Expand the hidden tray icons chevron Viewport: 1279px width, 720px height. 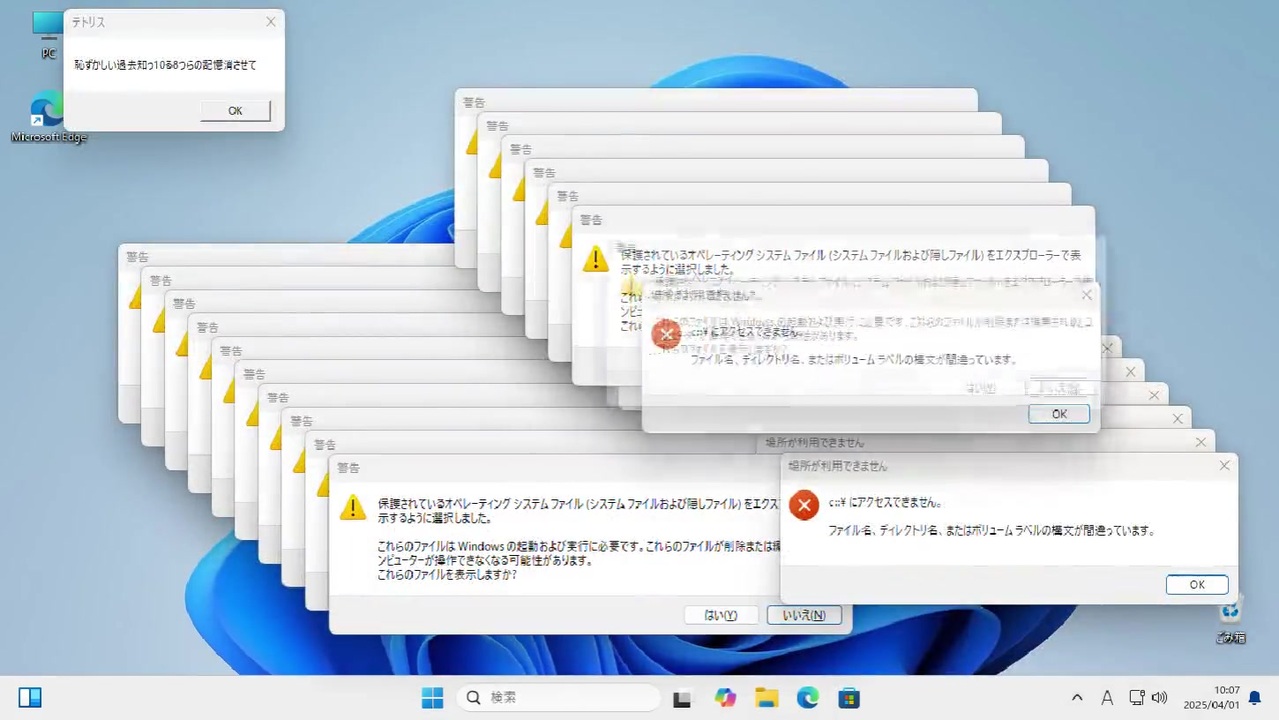(1077, 697)
